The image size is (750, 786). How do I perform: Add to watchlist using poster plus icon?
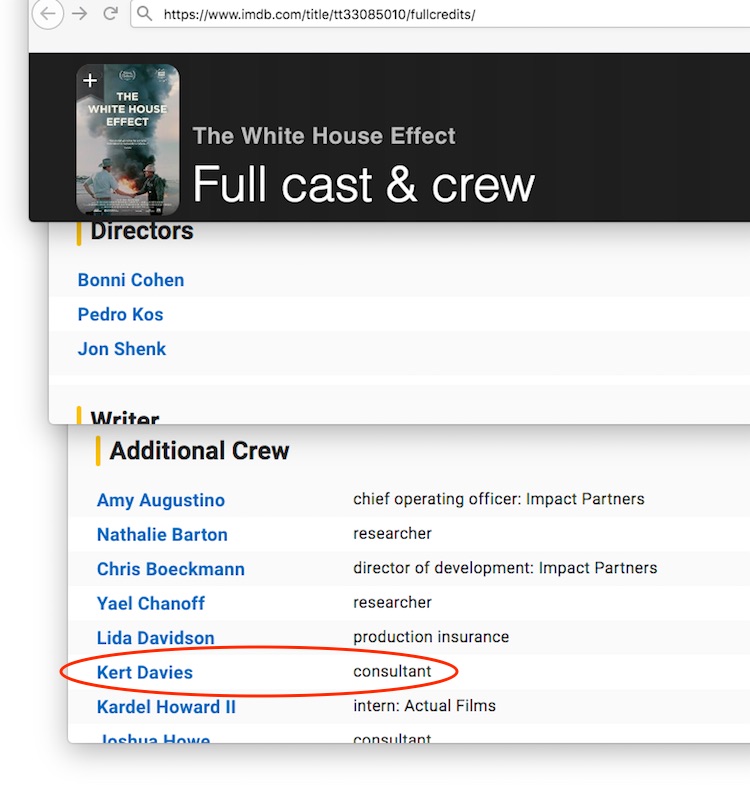(90, 81)
